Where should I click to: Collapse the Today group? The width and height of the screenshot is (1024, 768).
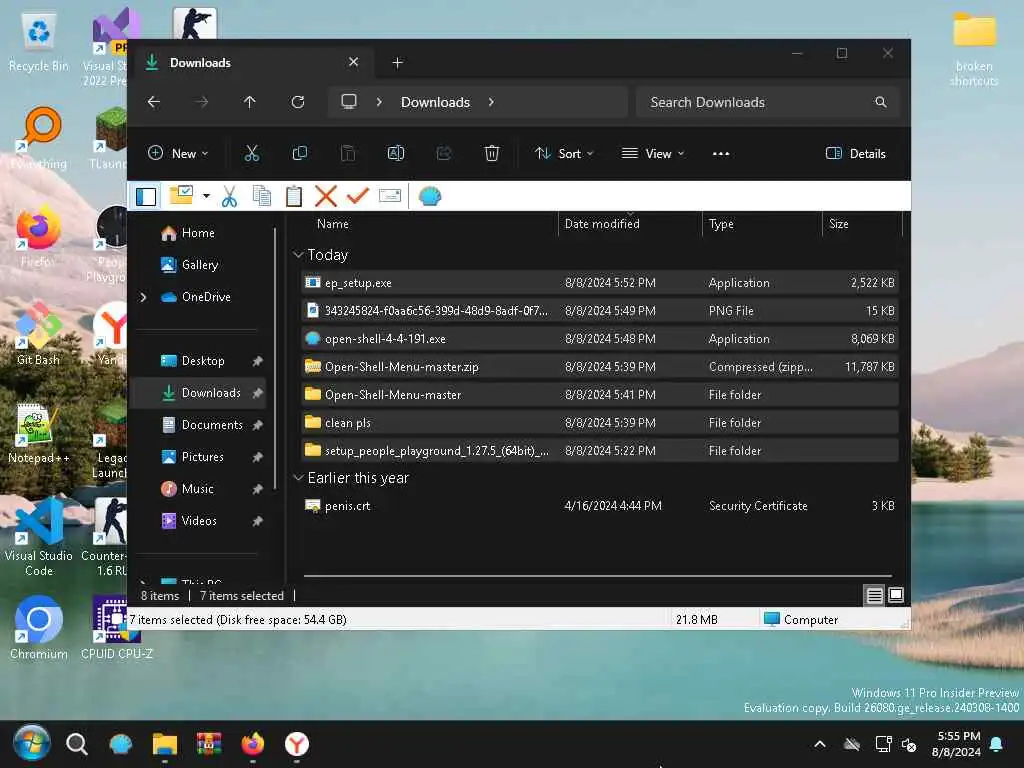click(298, 255)
